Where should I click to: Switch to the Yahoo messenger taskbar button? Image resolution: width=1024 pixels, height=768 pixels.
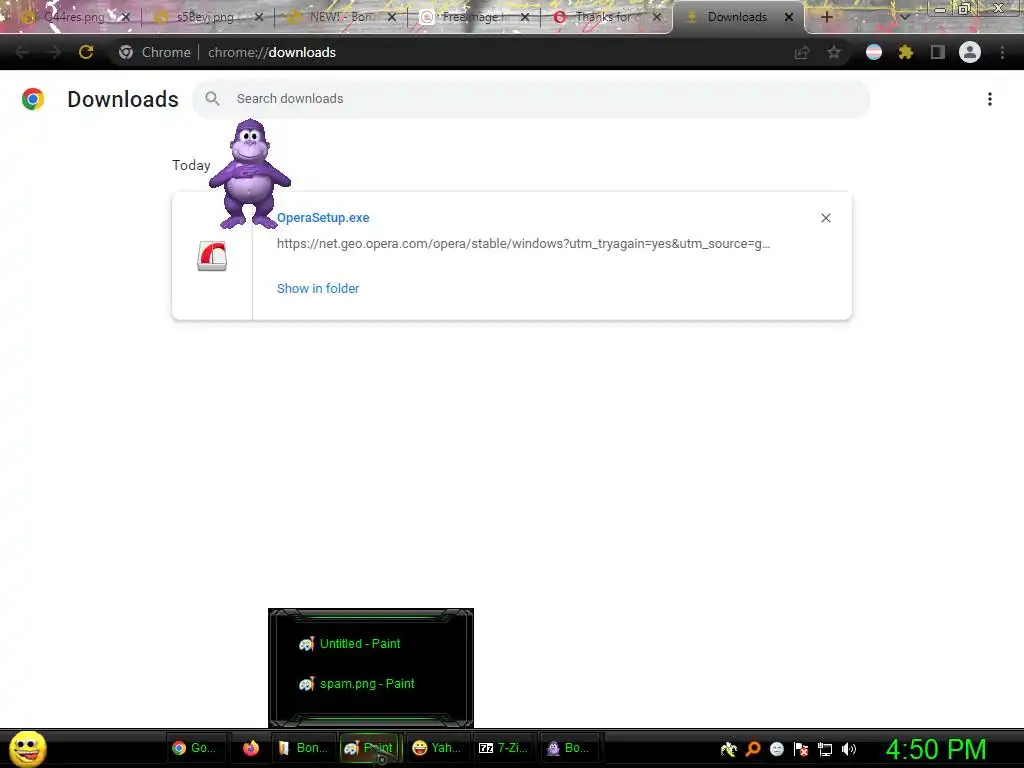click(x=437, y=748)
